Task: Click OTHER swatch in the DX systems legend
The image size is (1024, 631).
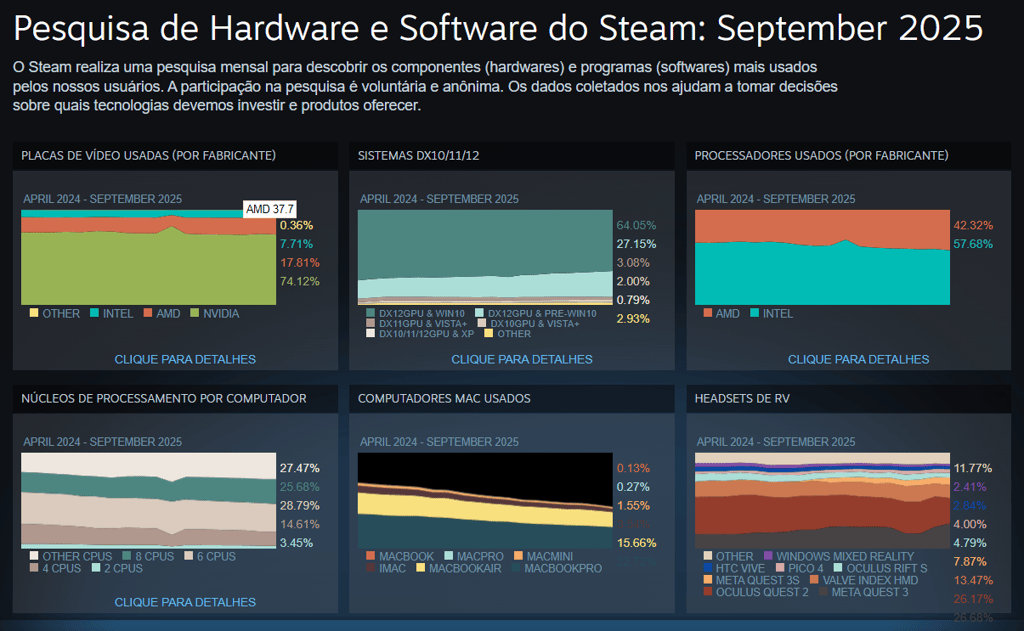Action: click(488, 333)
